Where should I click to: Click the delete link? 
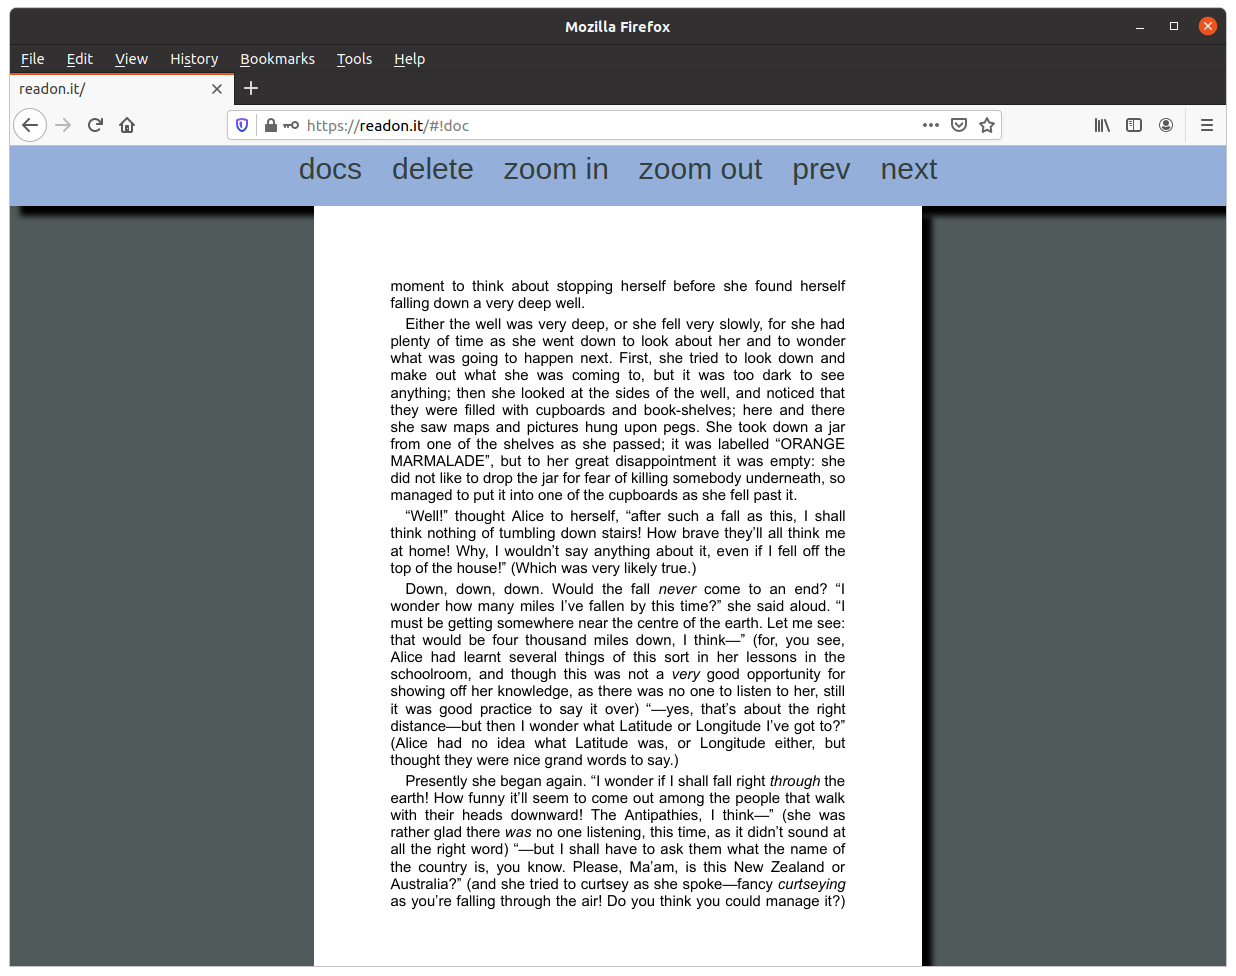point(433,170)
